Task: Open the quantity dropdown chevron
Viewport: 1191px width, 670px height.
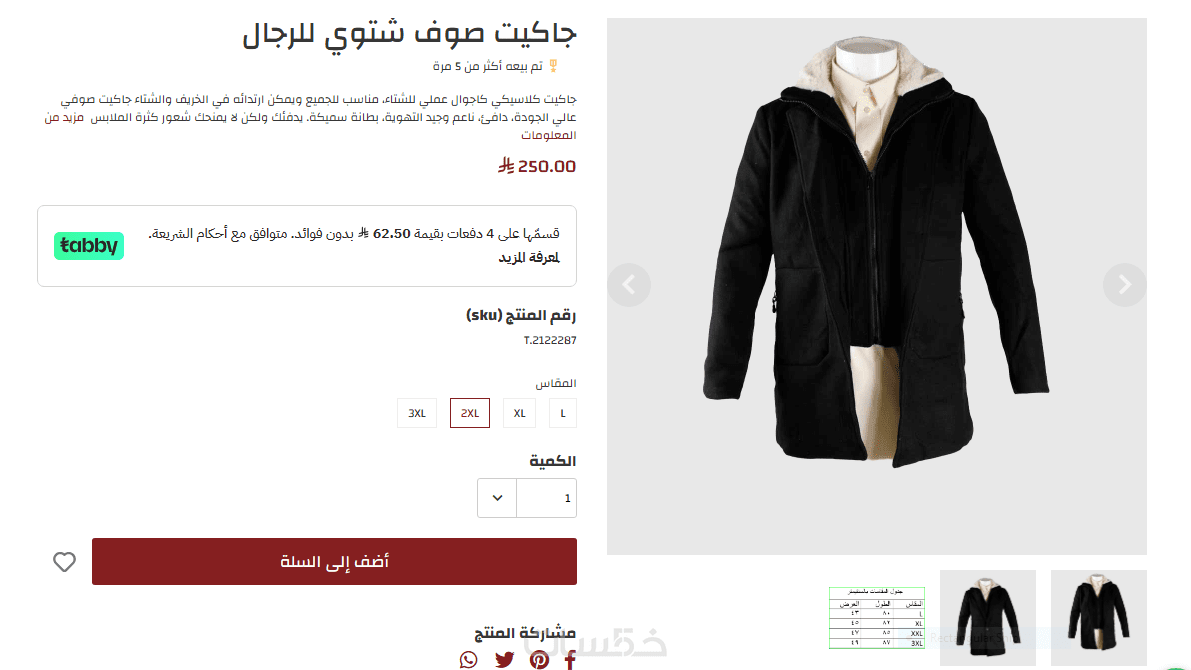Action: [497, 498]
